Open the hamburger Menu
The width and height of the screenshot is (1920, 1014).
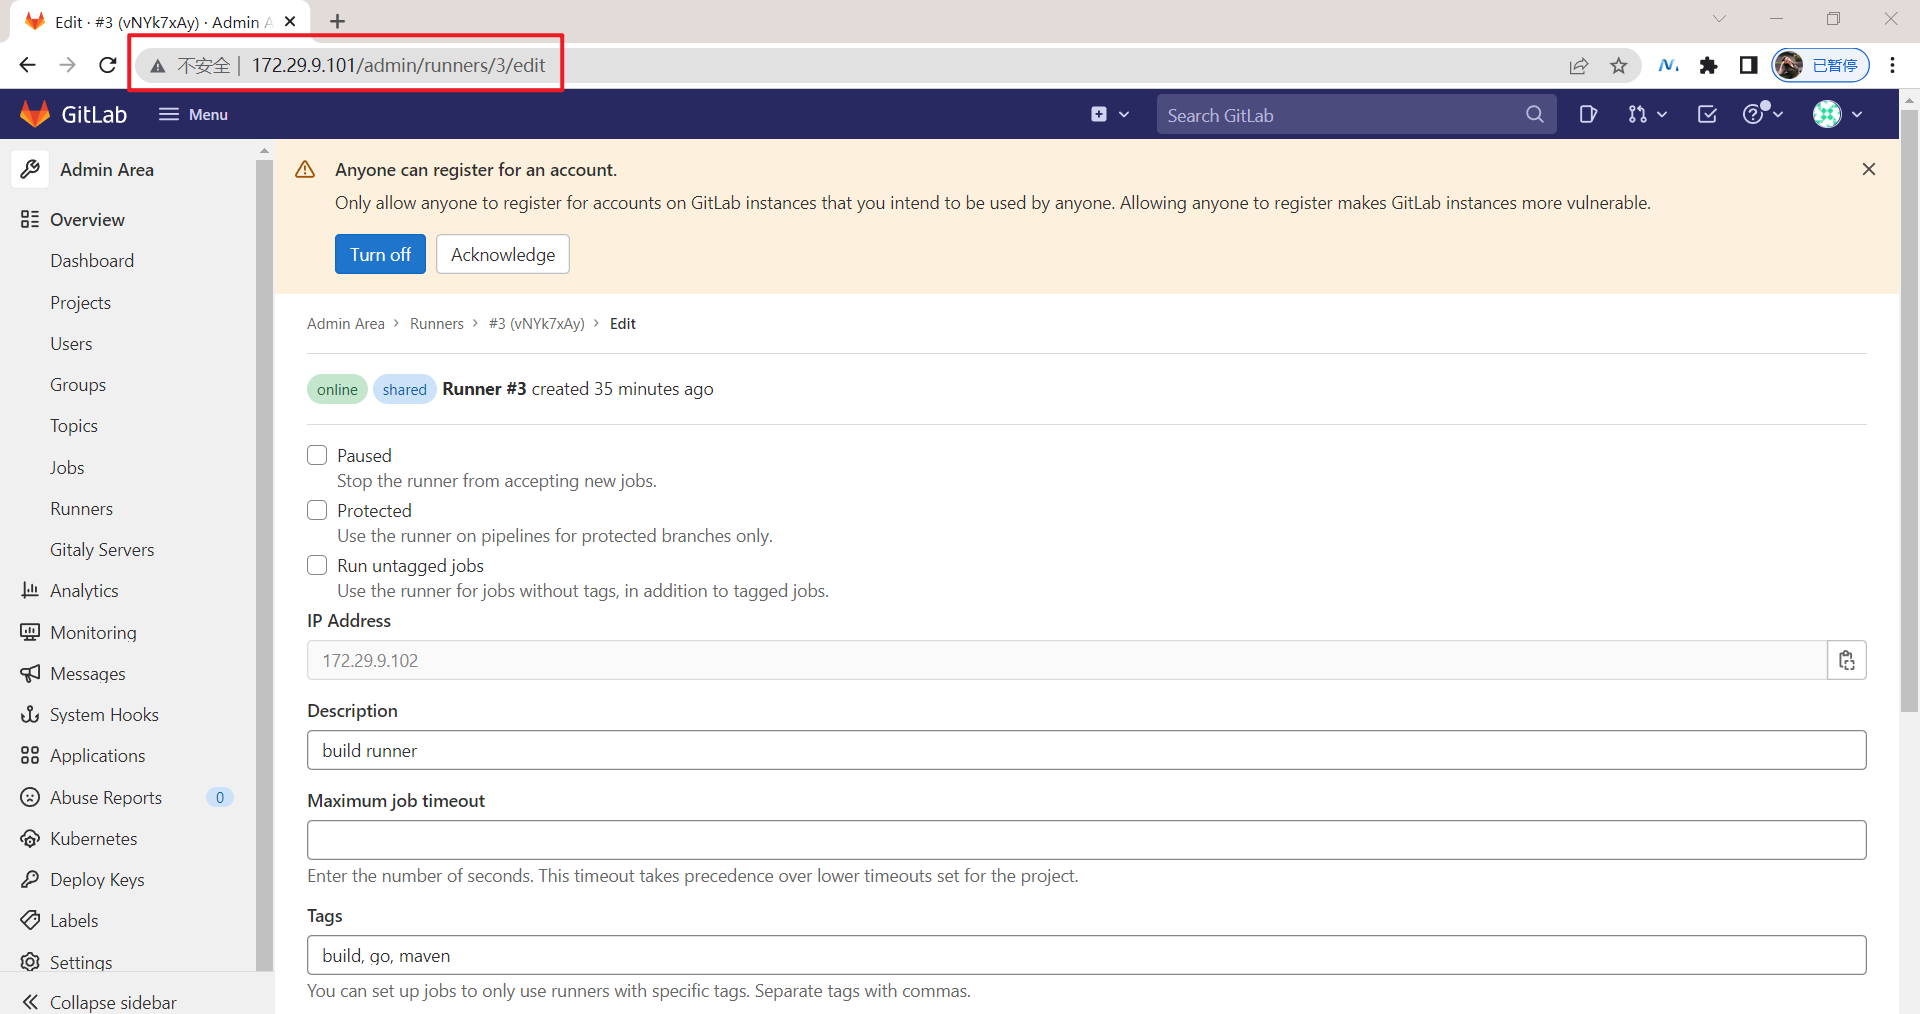click(x=193, y=114)
